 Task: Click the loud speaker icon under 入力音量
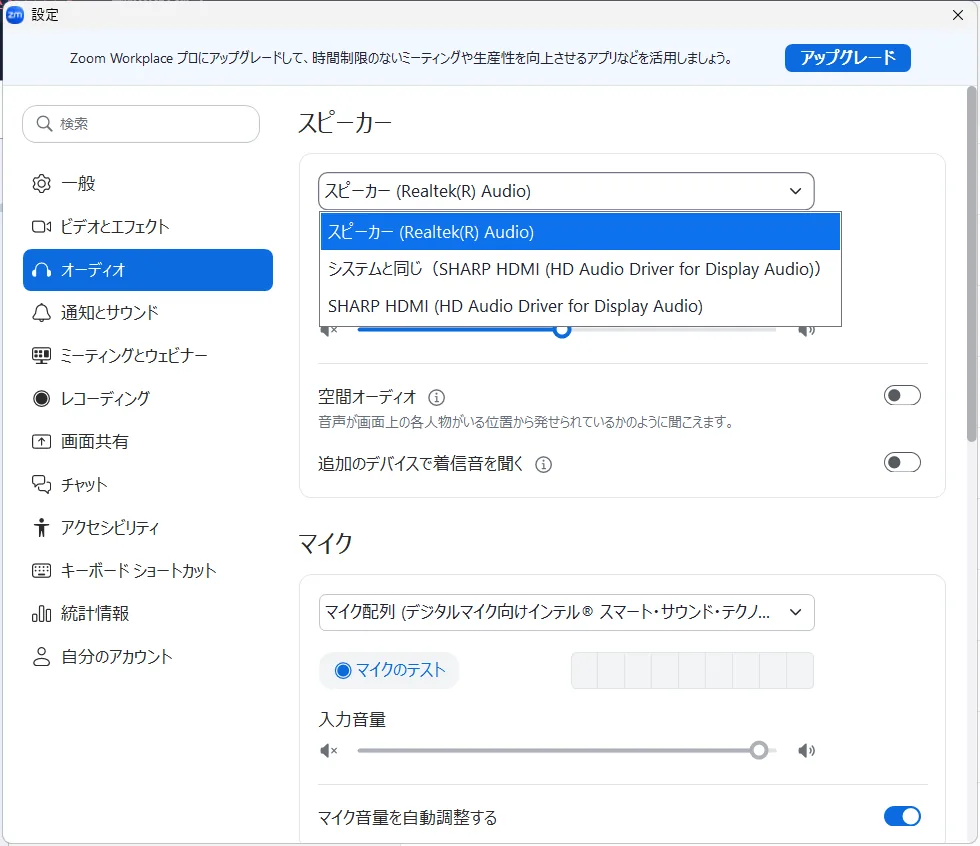(806, 750)
